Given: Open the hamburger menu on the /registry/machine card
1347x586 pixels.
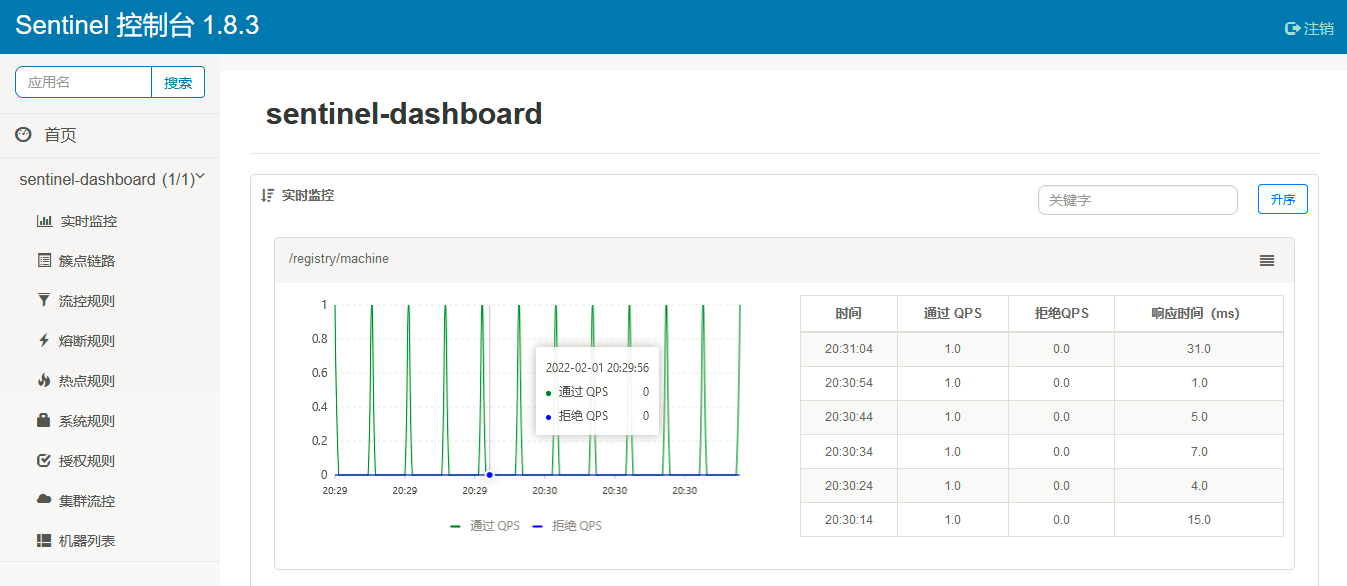Looking at the screenshot, I should coord(1267,260).
